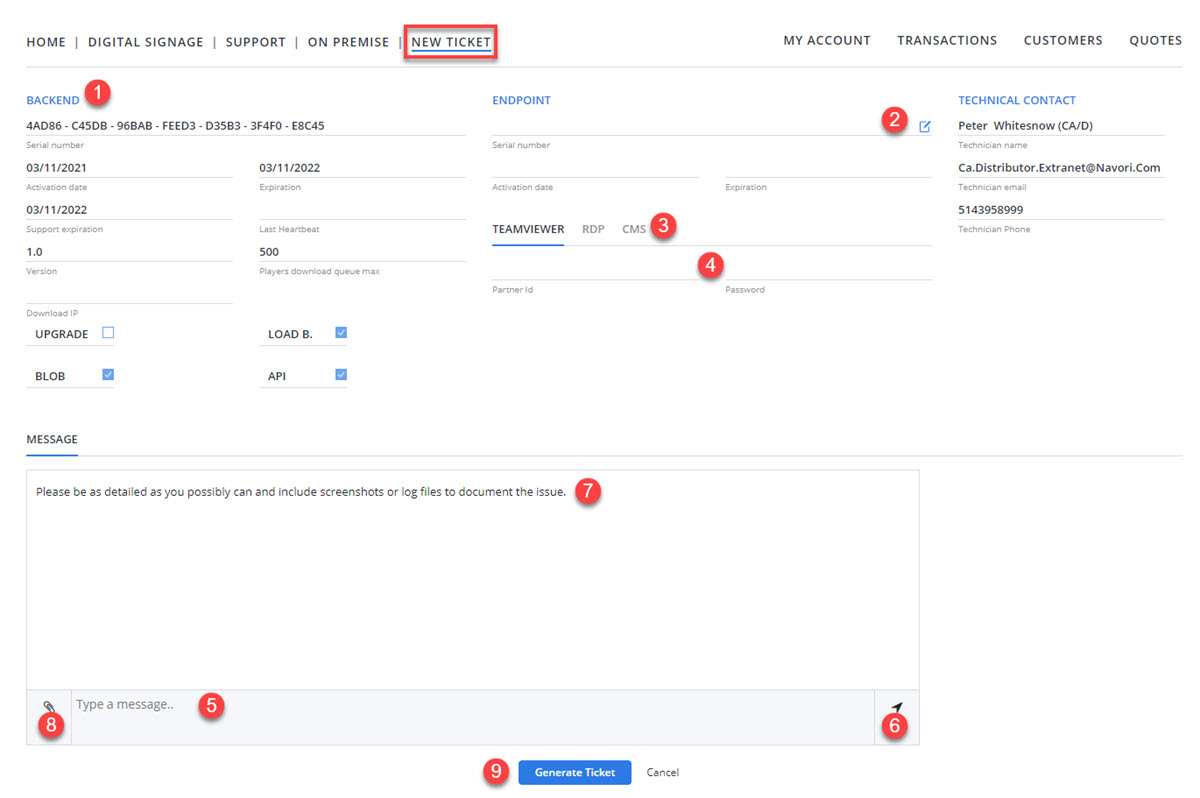The width and height of the screenshot is (1200, 798).
Task: Click the send message arrow icon
Action: tap(896, 708)
